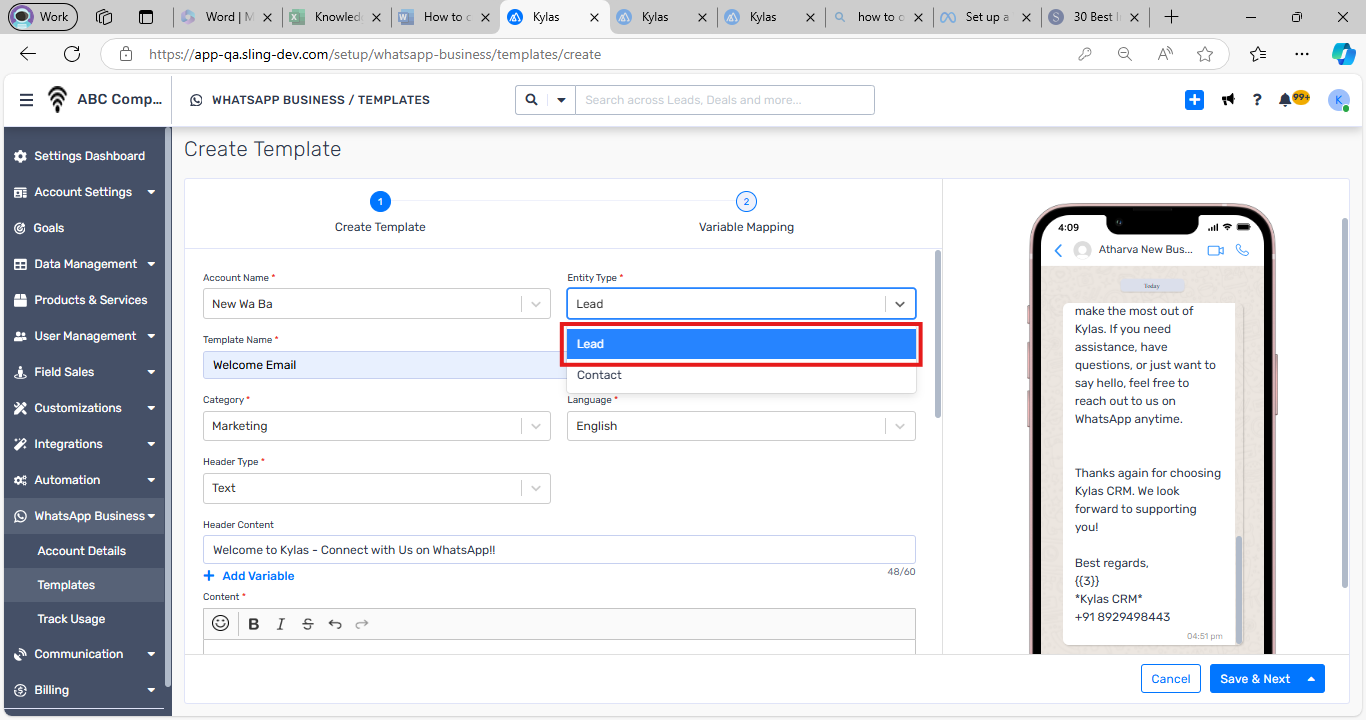
Task: Open a new browser tab
Action: pyautogui.click(x=1172, y=17)
